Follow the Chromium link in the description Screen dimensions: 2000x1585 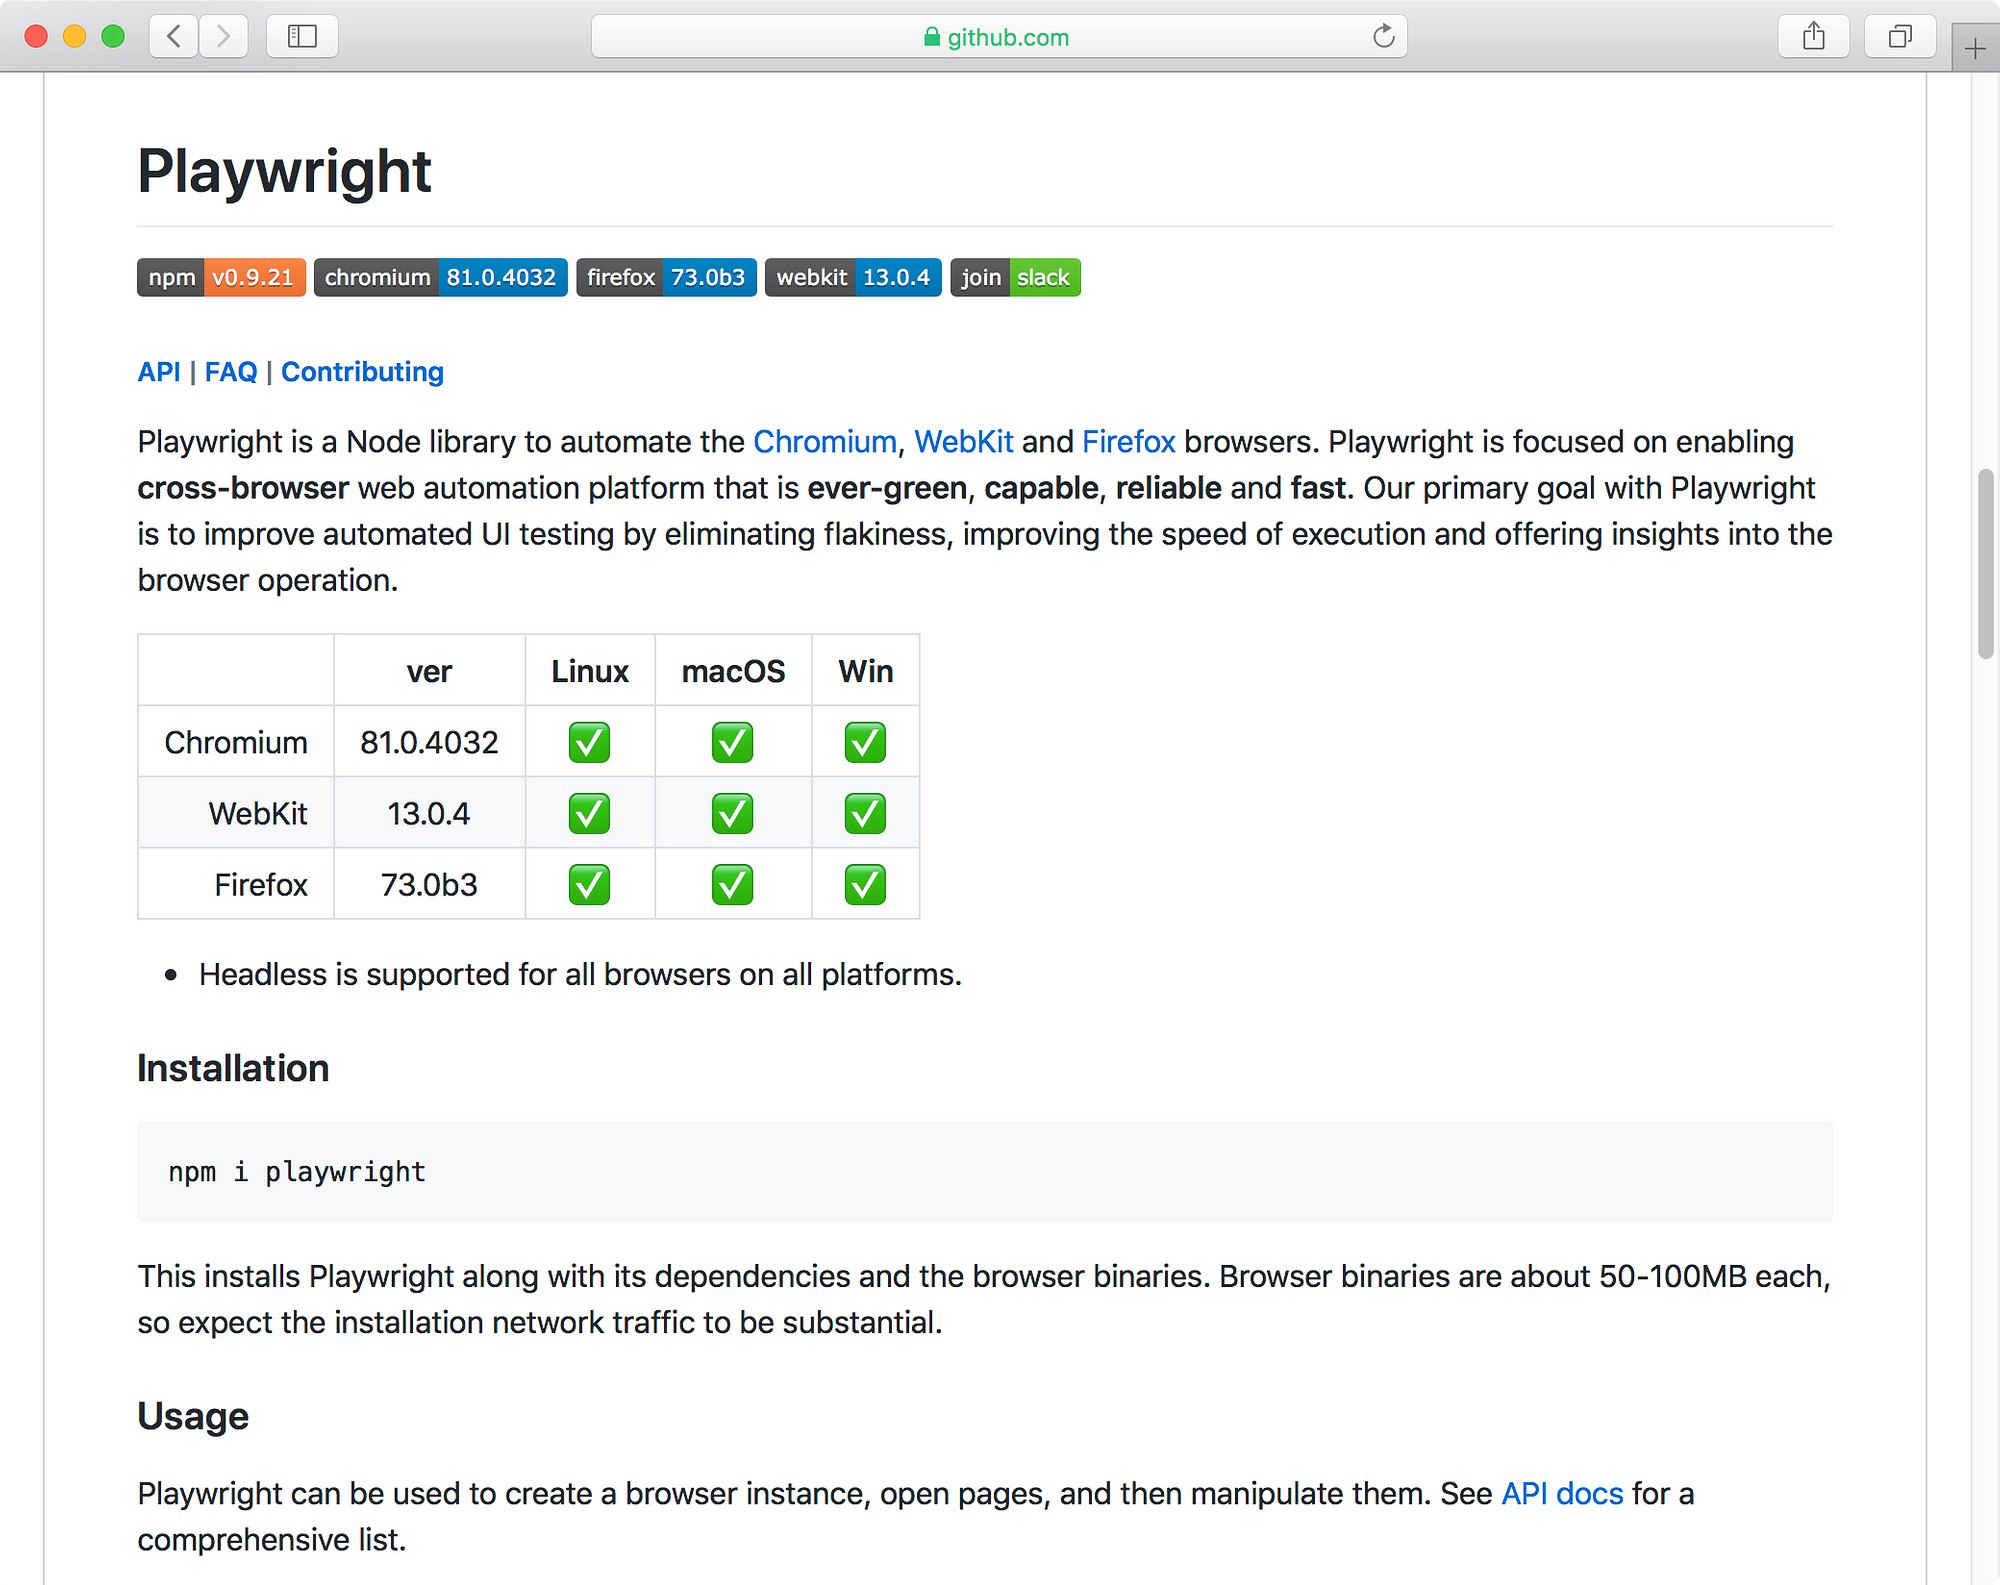point(825,442)
